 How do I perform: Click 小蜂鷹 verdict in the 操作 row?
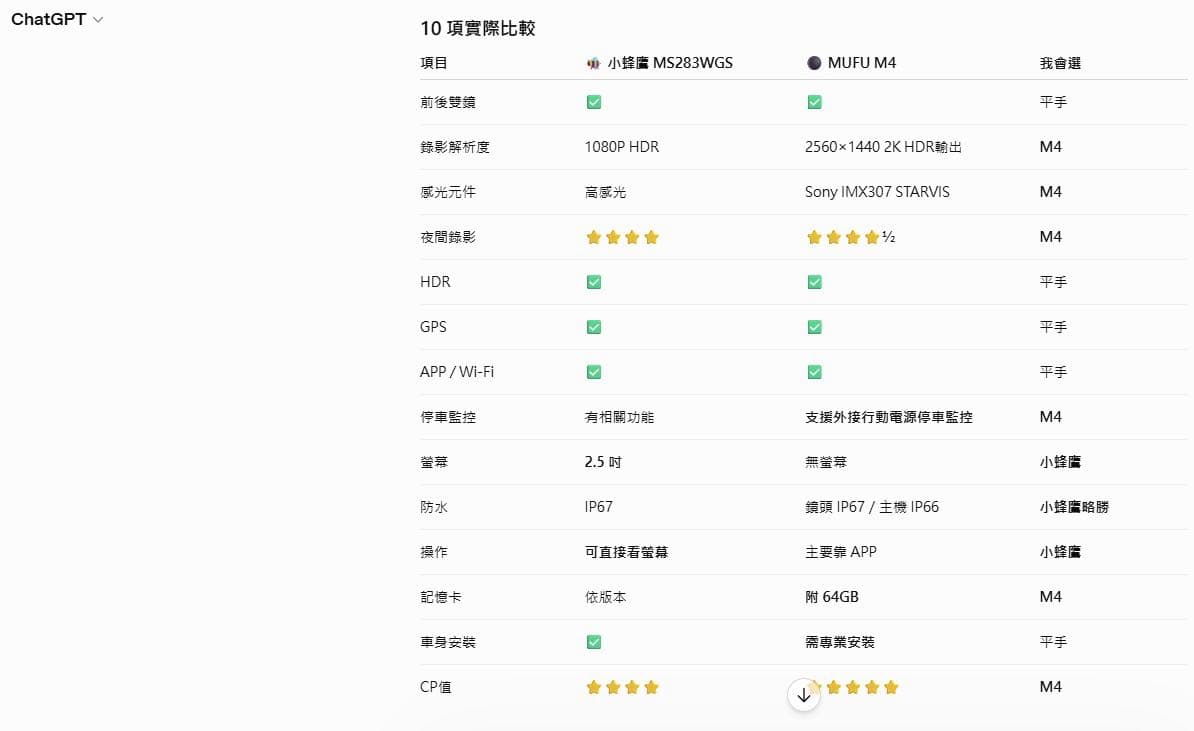tap(1060, 552)
